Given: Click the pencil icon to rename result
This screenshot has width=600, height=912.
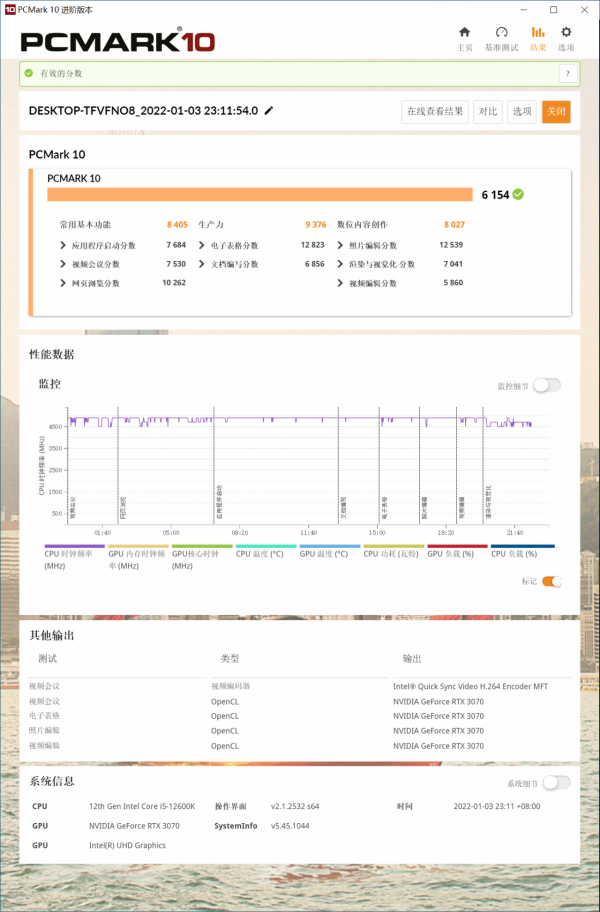Looking at the screenshot, I should pyautogui.click(x=269, y=111).
